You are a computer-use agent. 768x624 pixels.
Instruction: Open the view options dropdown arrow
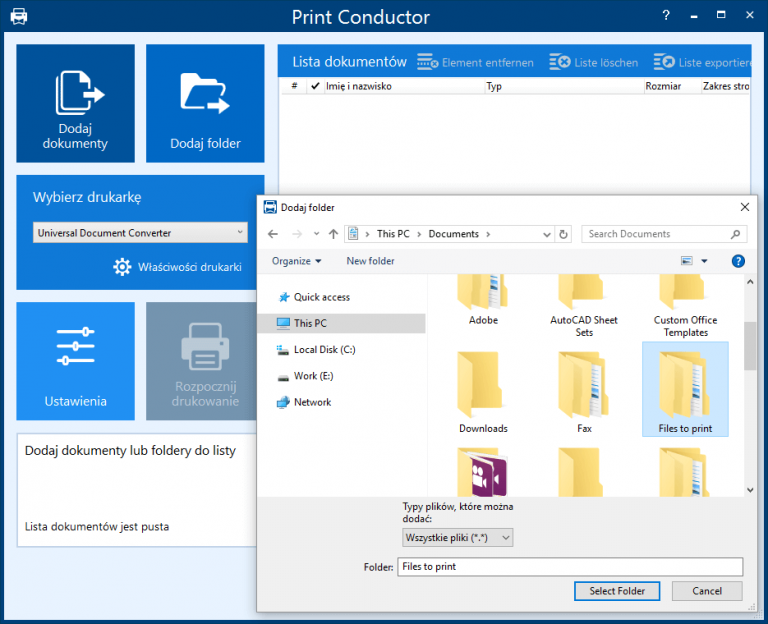click(704, 261)
